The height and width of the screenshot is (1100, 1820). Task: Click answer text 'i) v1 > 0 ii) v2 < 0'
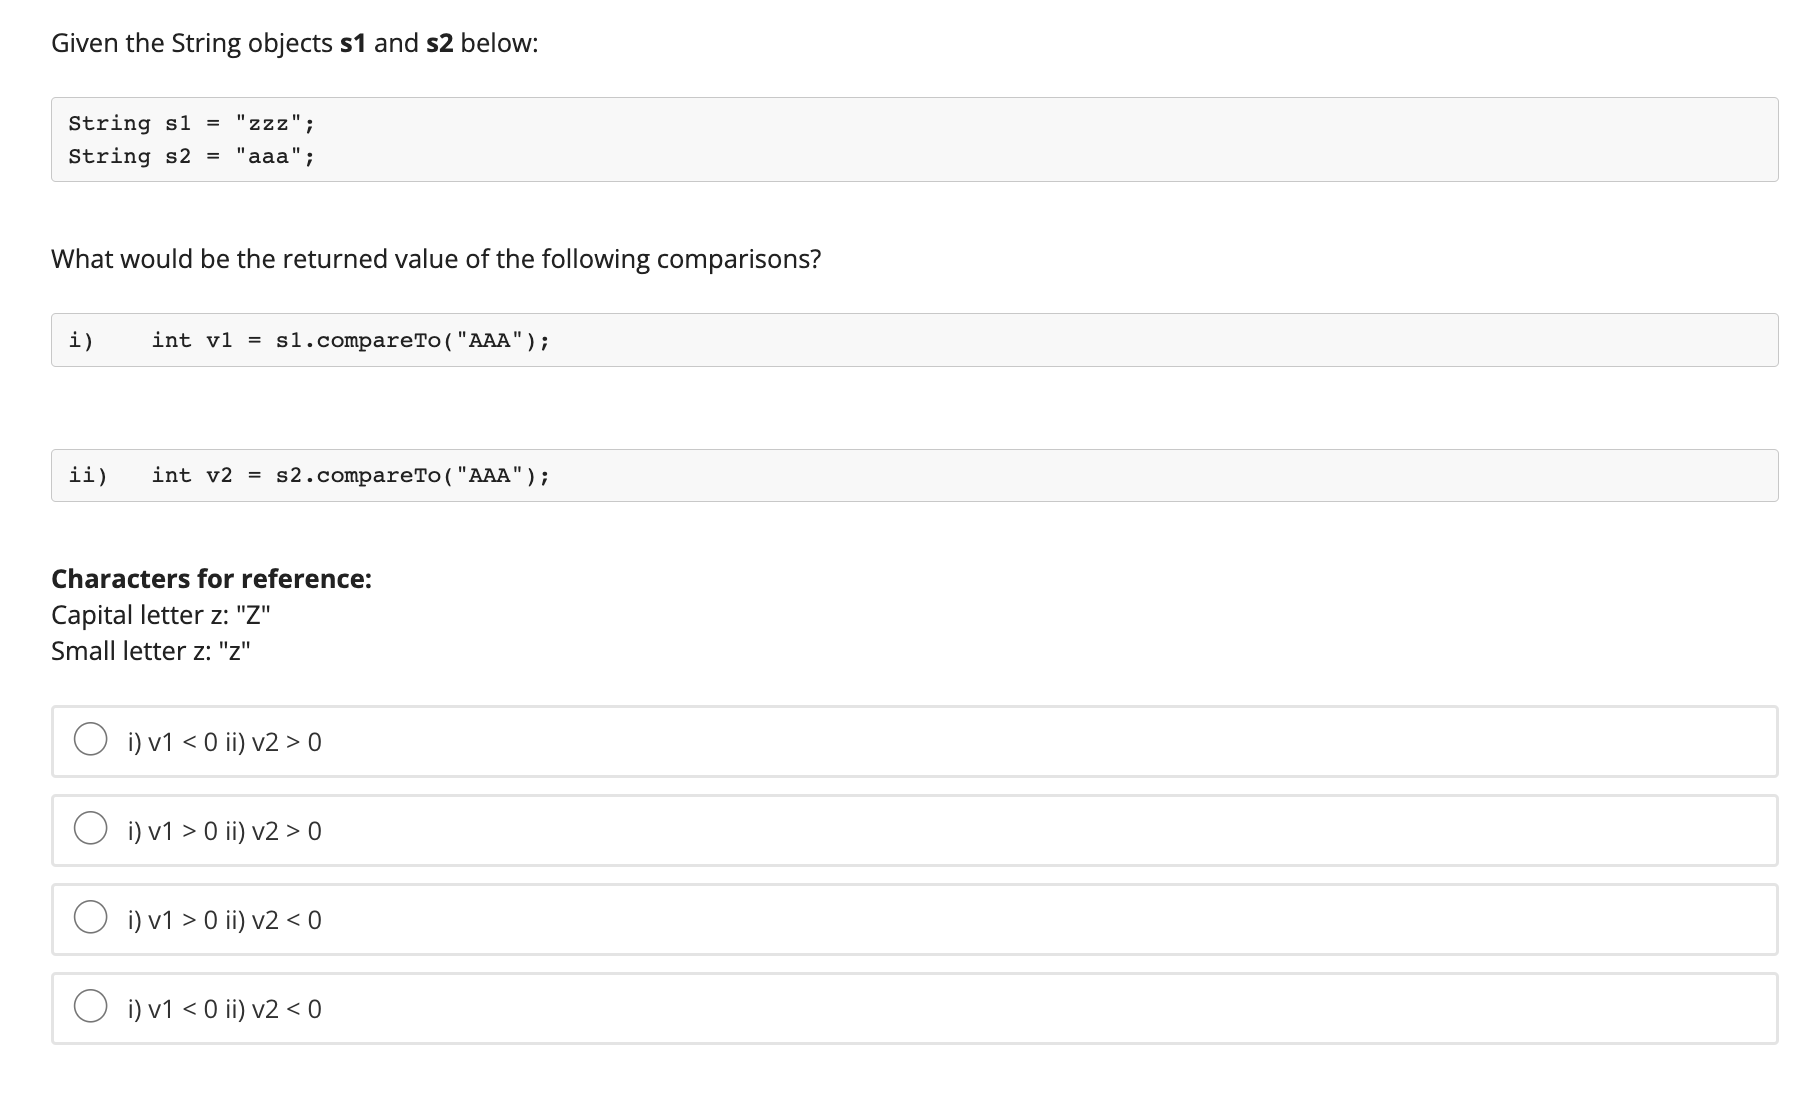pyautogui.click(x=225, y=920)
